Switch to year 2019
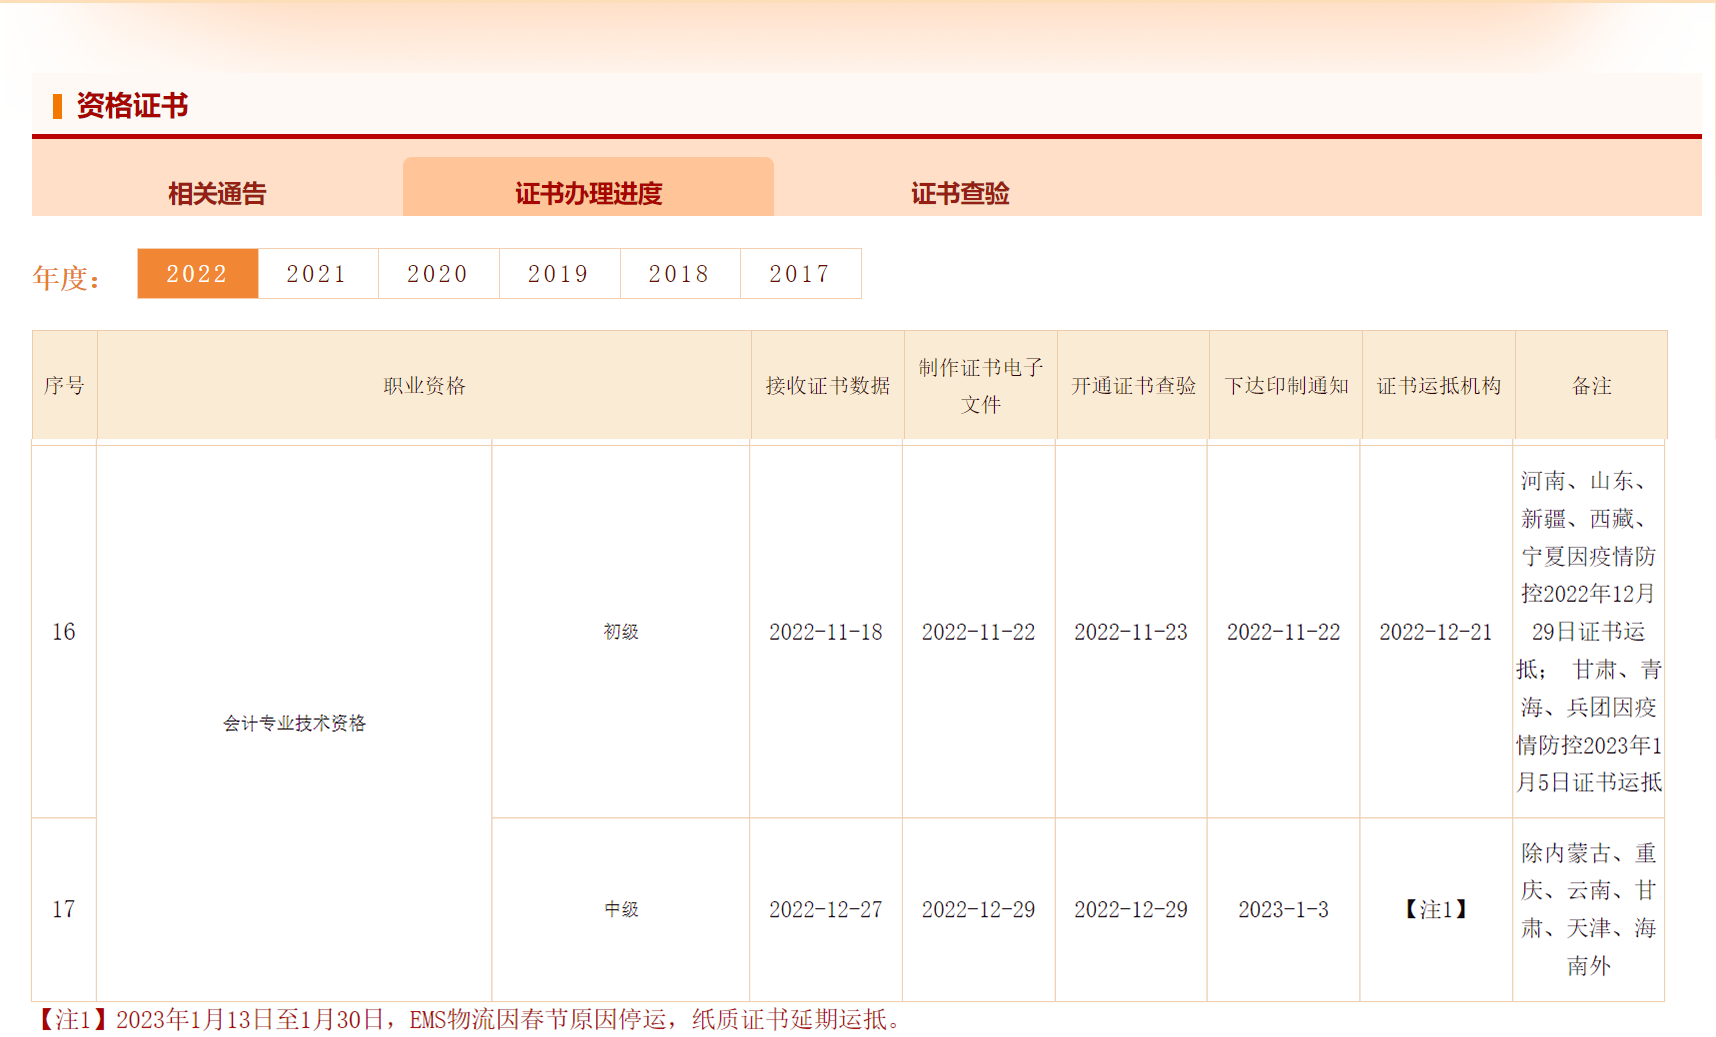Image resolution: width=1716 pixels, height=1037 pixels. [x=559, y=274]
